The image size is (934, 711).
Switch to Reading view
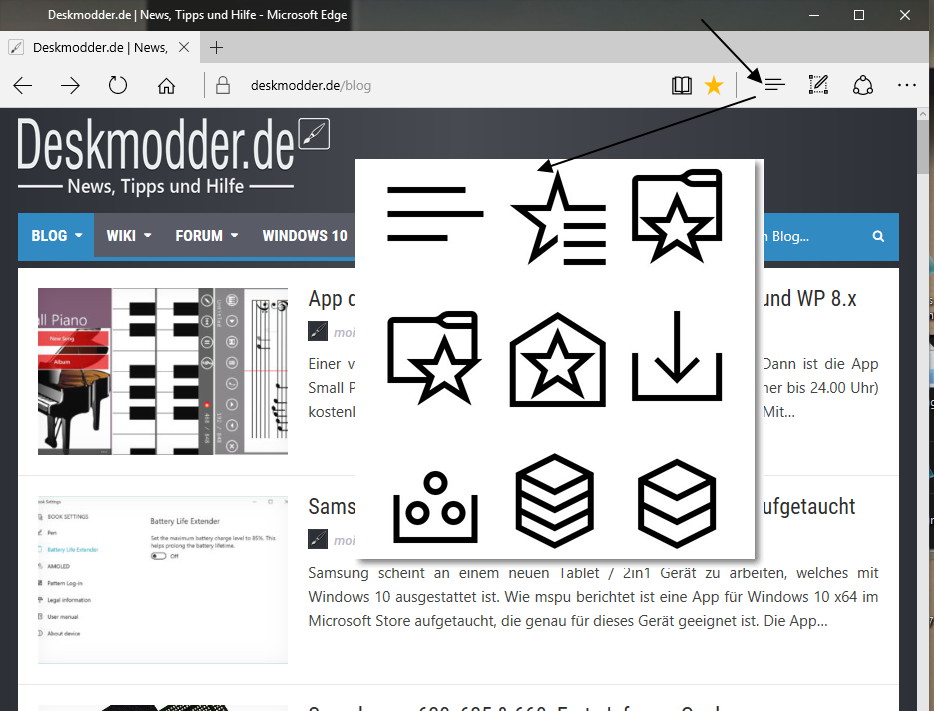(x=681, y=86)
